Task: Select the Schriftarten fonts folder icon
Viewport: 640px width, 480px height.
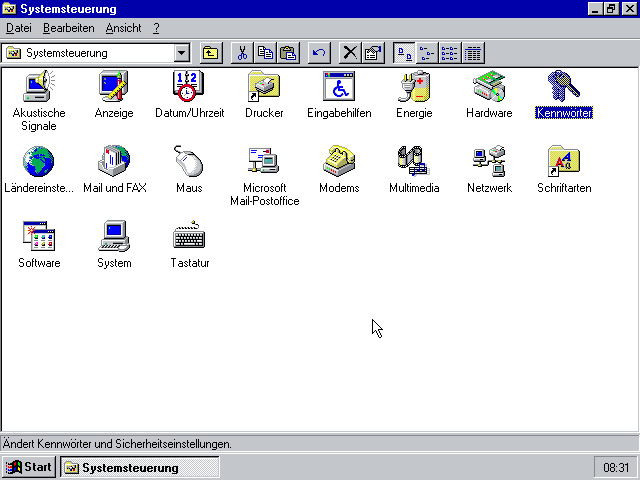Action: (564, 161)
